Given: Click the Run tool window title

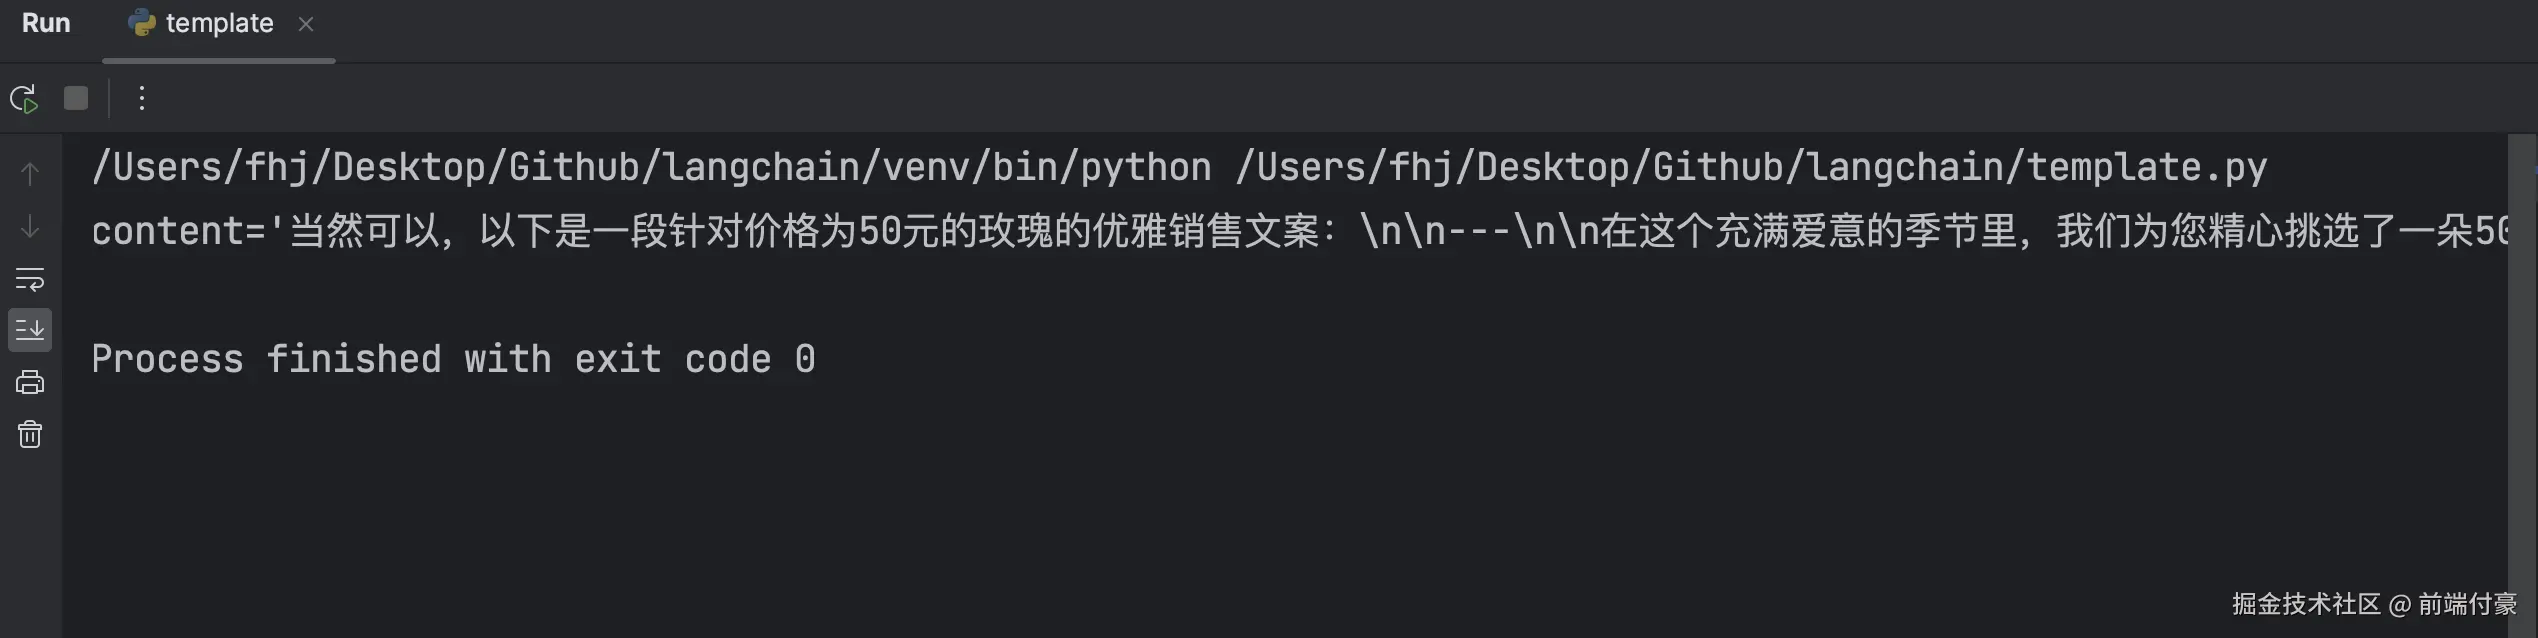Looking at the screenshot, I should [46, 24].
